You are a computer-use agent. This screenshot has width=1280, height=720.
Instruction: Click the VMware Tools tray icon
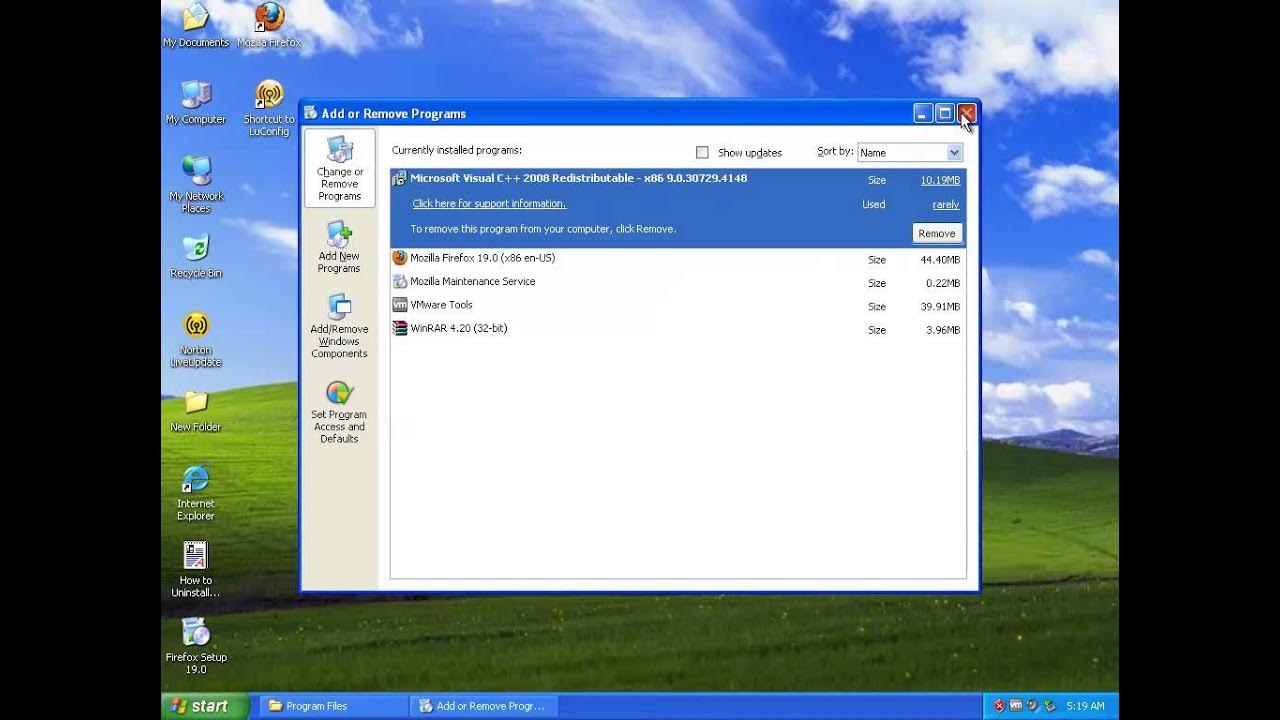1016,706
